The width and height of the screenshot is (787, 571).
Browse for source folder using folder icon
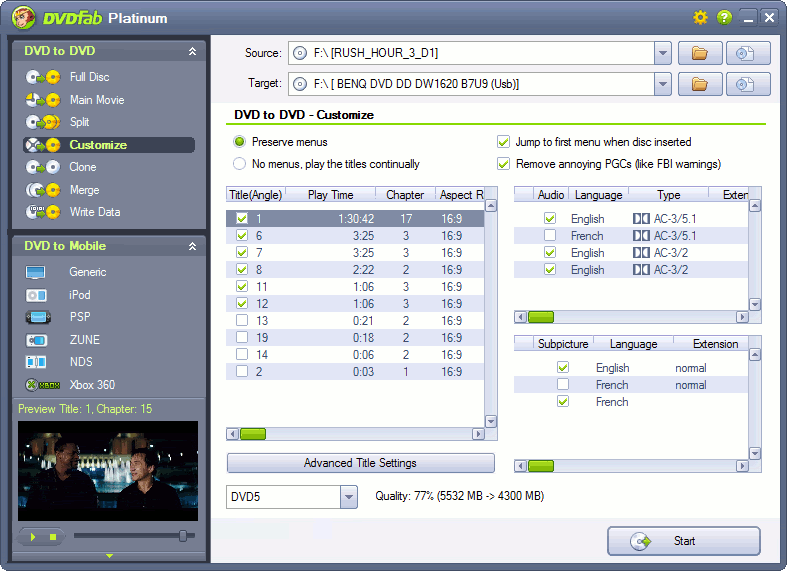pos(700,53)
